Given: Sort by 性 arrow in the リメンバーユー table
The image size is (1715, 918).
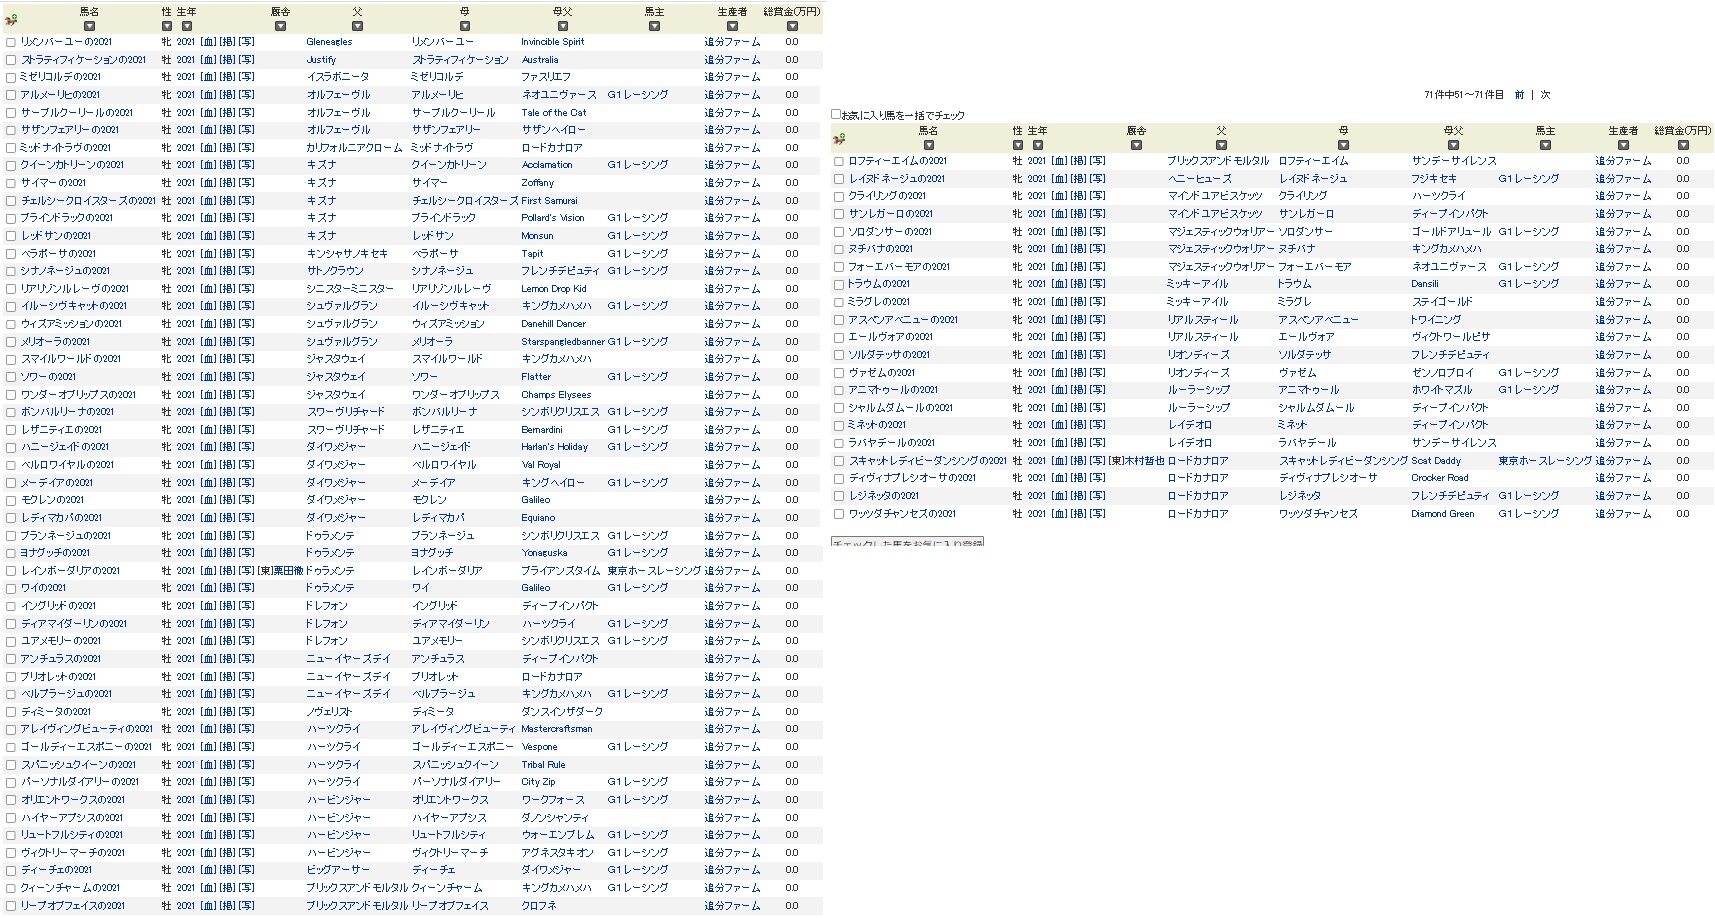Looking at the screenshot, I should [x=167, y=27].
